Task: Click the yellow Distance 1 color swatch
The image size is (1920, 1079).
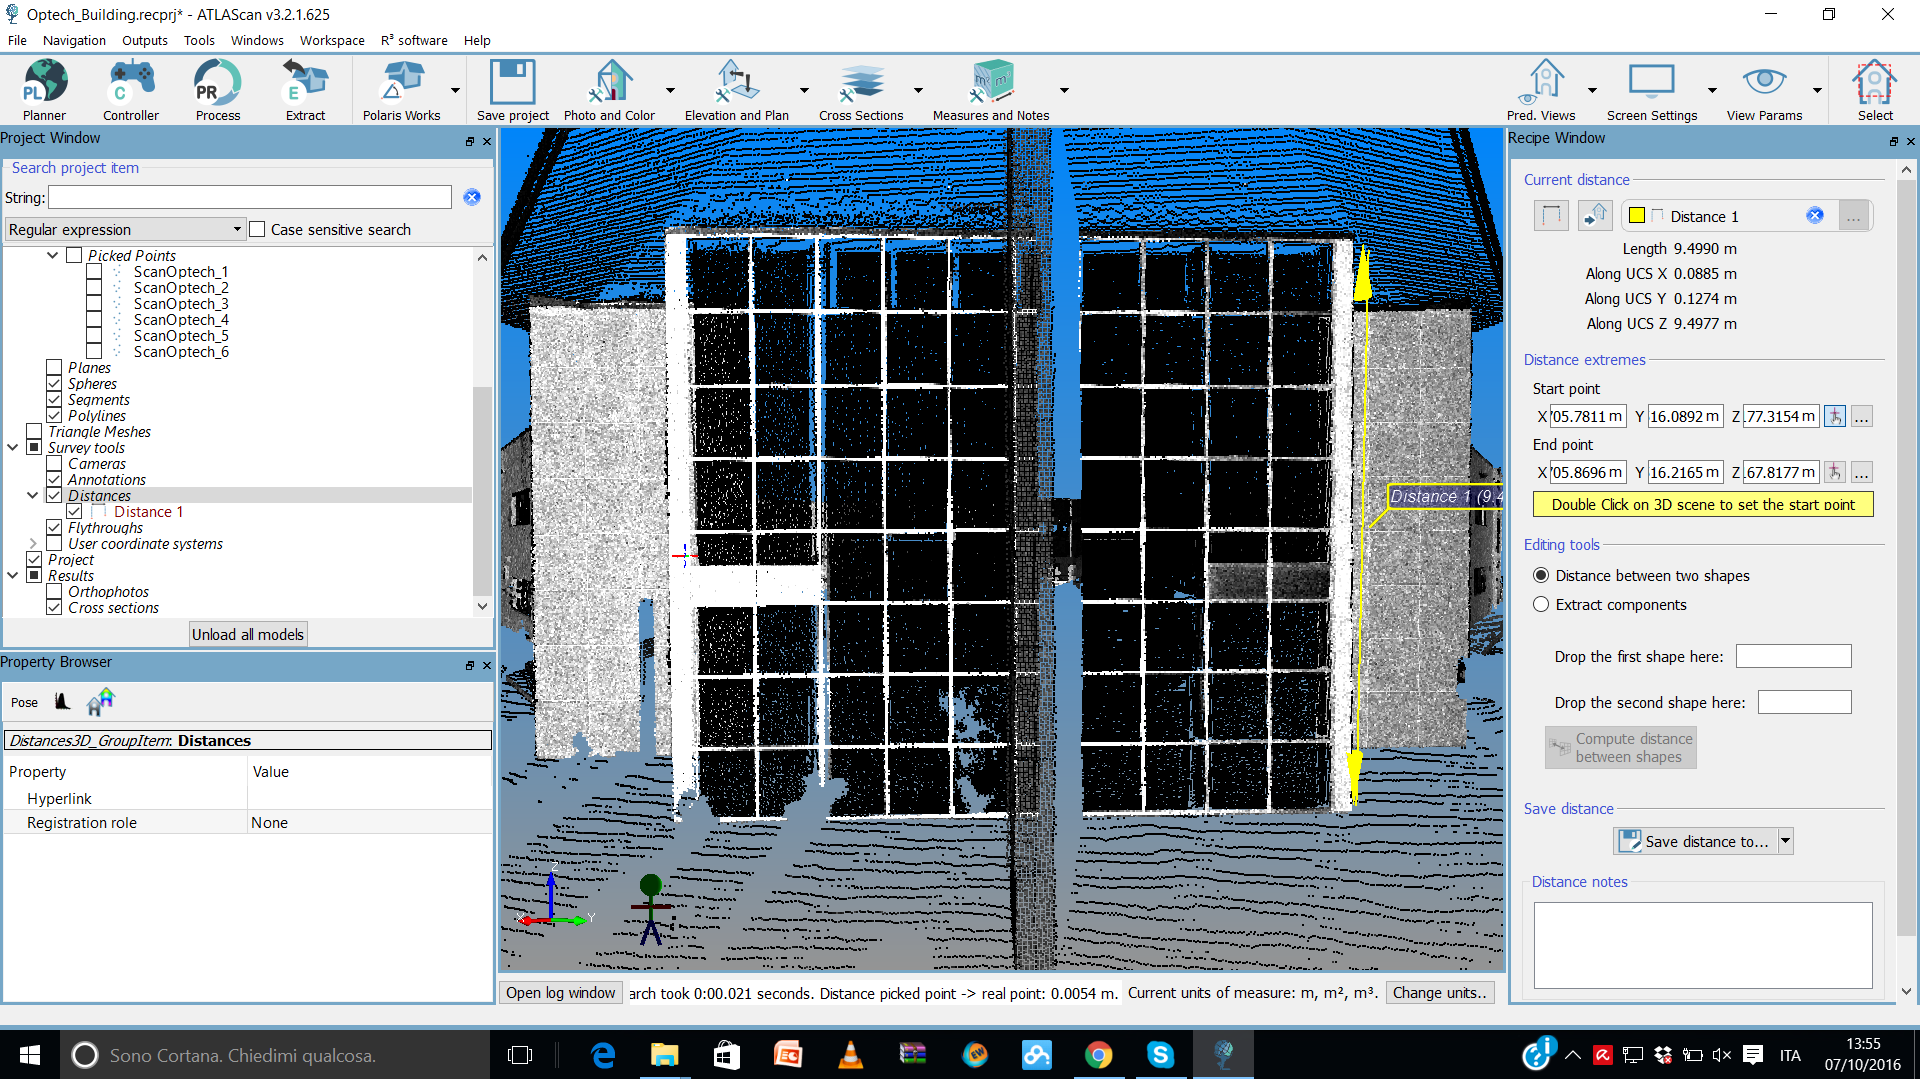Action: (x=1637, y=216)
